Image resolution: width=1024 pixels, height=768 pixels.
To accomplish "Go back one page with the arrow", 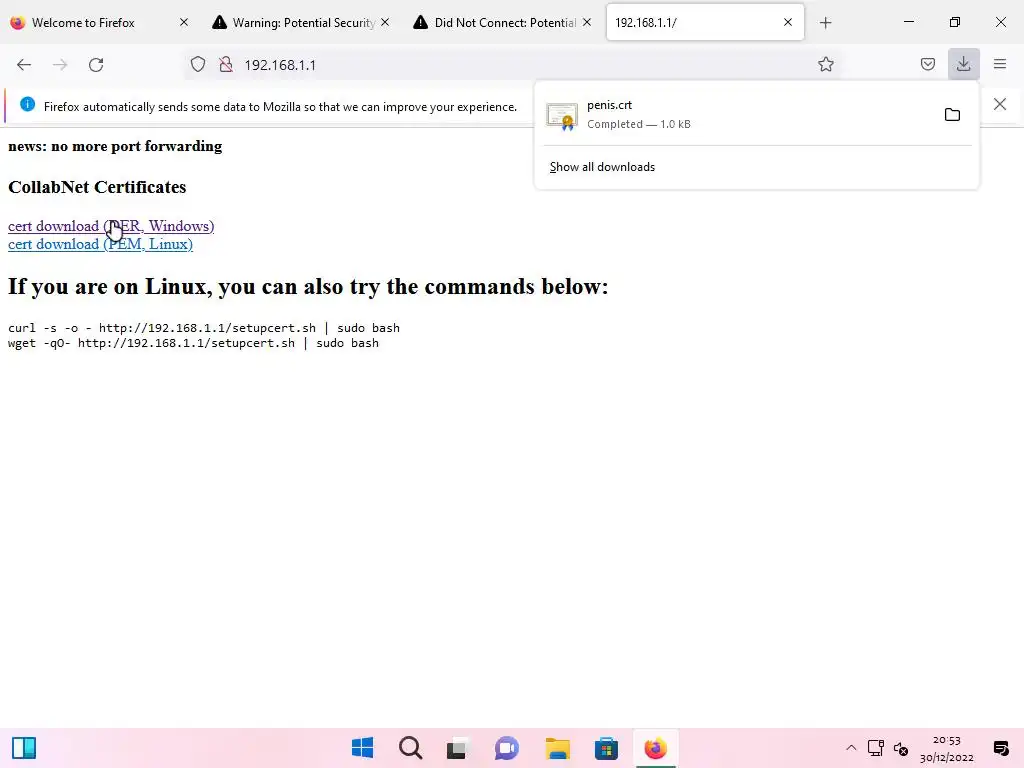I will pyautogui.click(x=24, y=65).
